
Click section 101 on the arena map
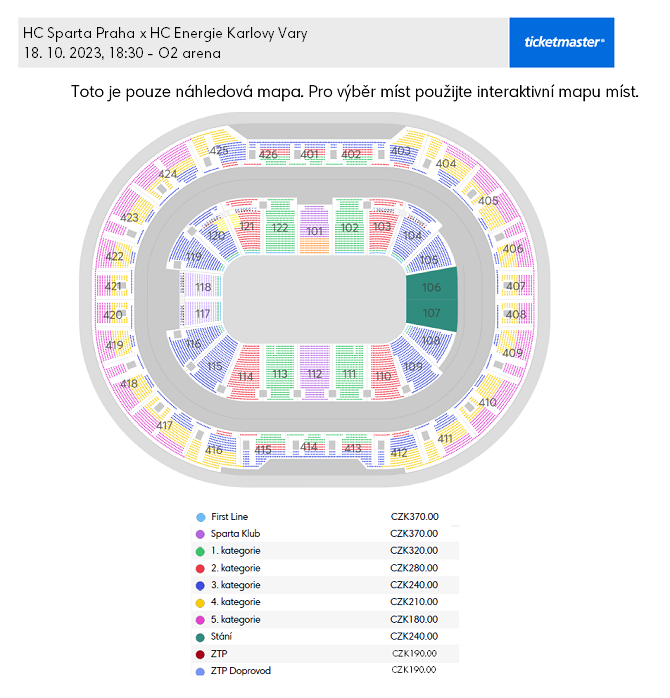click(315, 231)
